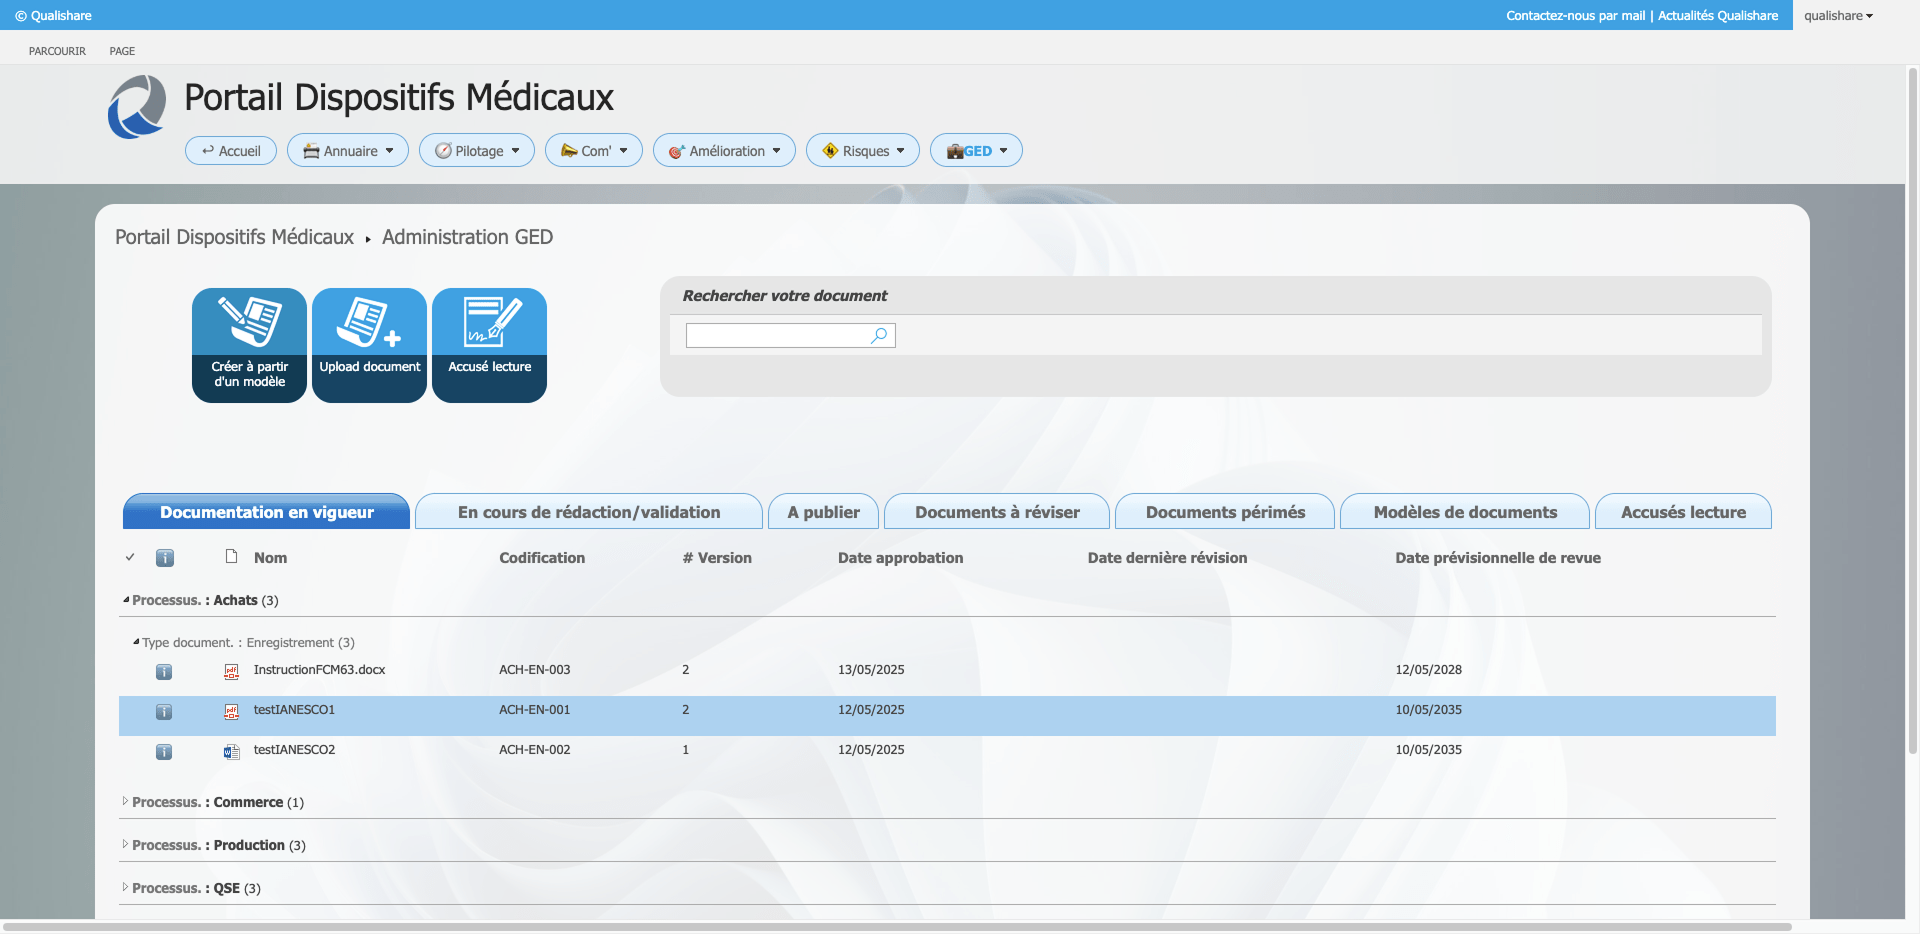Open the PAGE ribbon tab
This screenshot has height=934, width=1920.
[122, 51]
